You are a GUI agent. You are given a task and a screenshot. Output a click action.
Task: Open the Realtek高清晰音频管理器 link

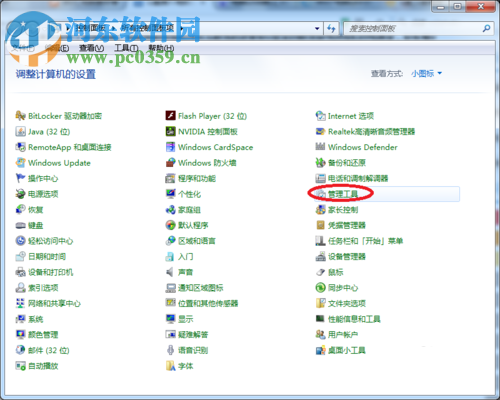pos(372,132)
